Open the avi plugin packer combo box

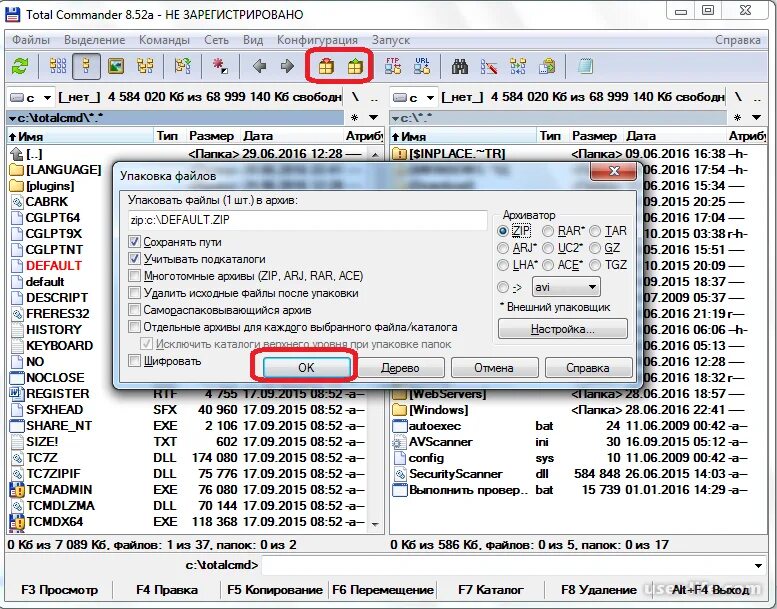[x=566, y=287]
